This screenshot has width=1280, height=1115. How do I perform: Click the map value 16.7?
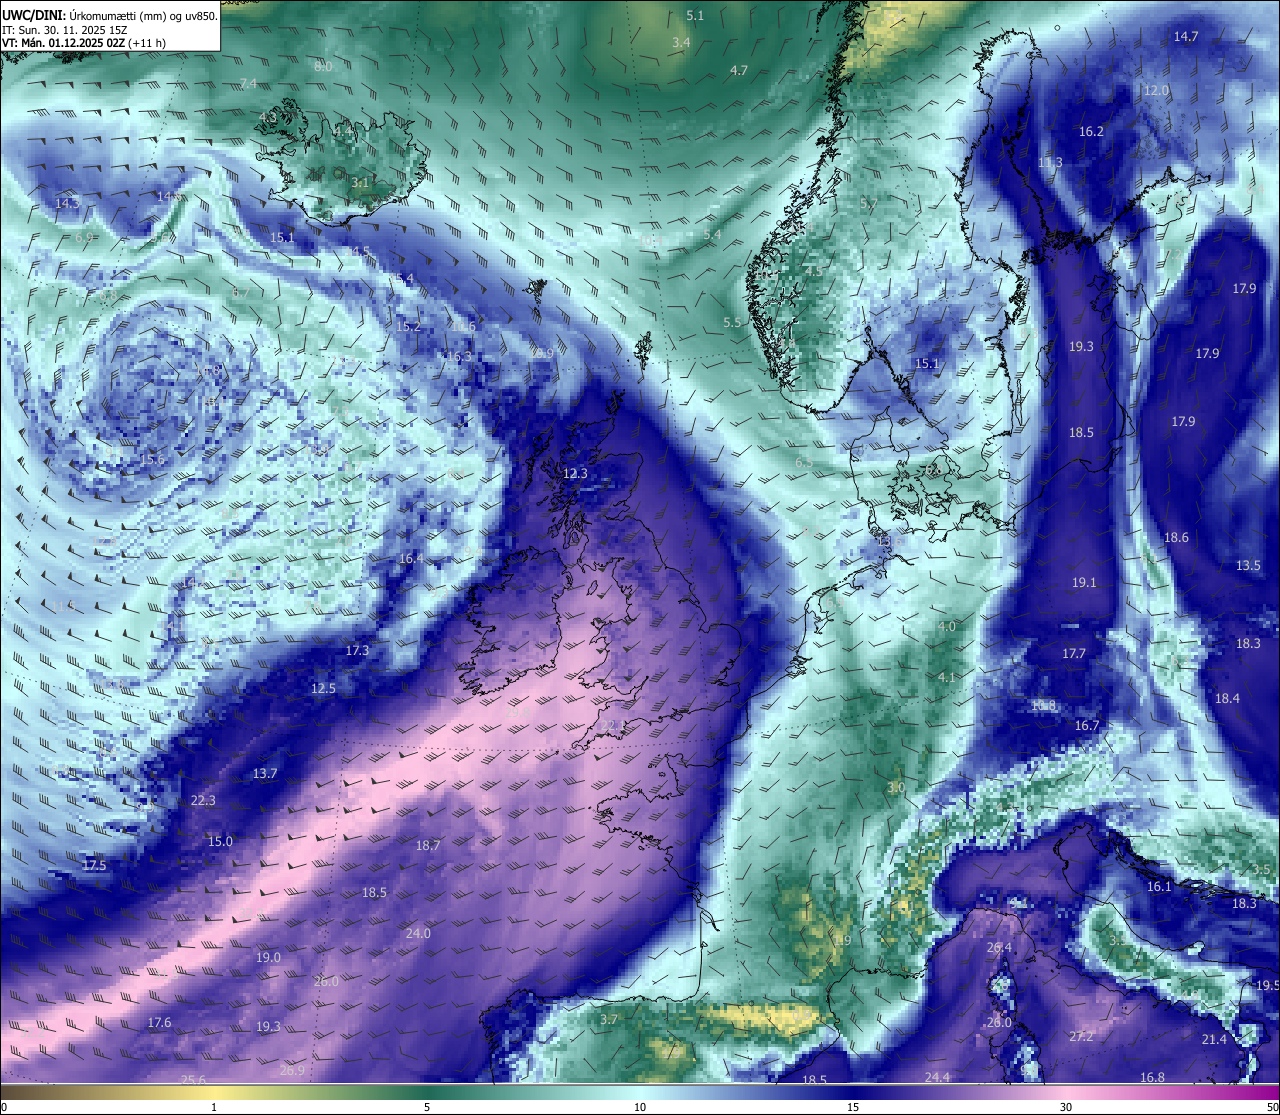click(x=1086, y=725)
